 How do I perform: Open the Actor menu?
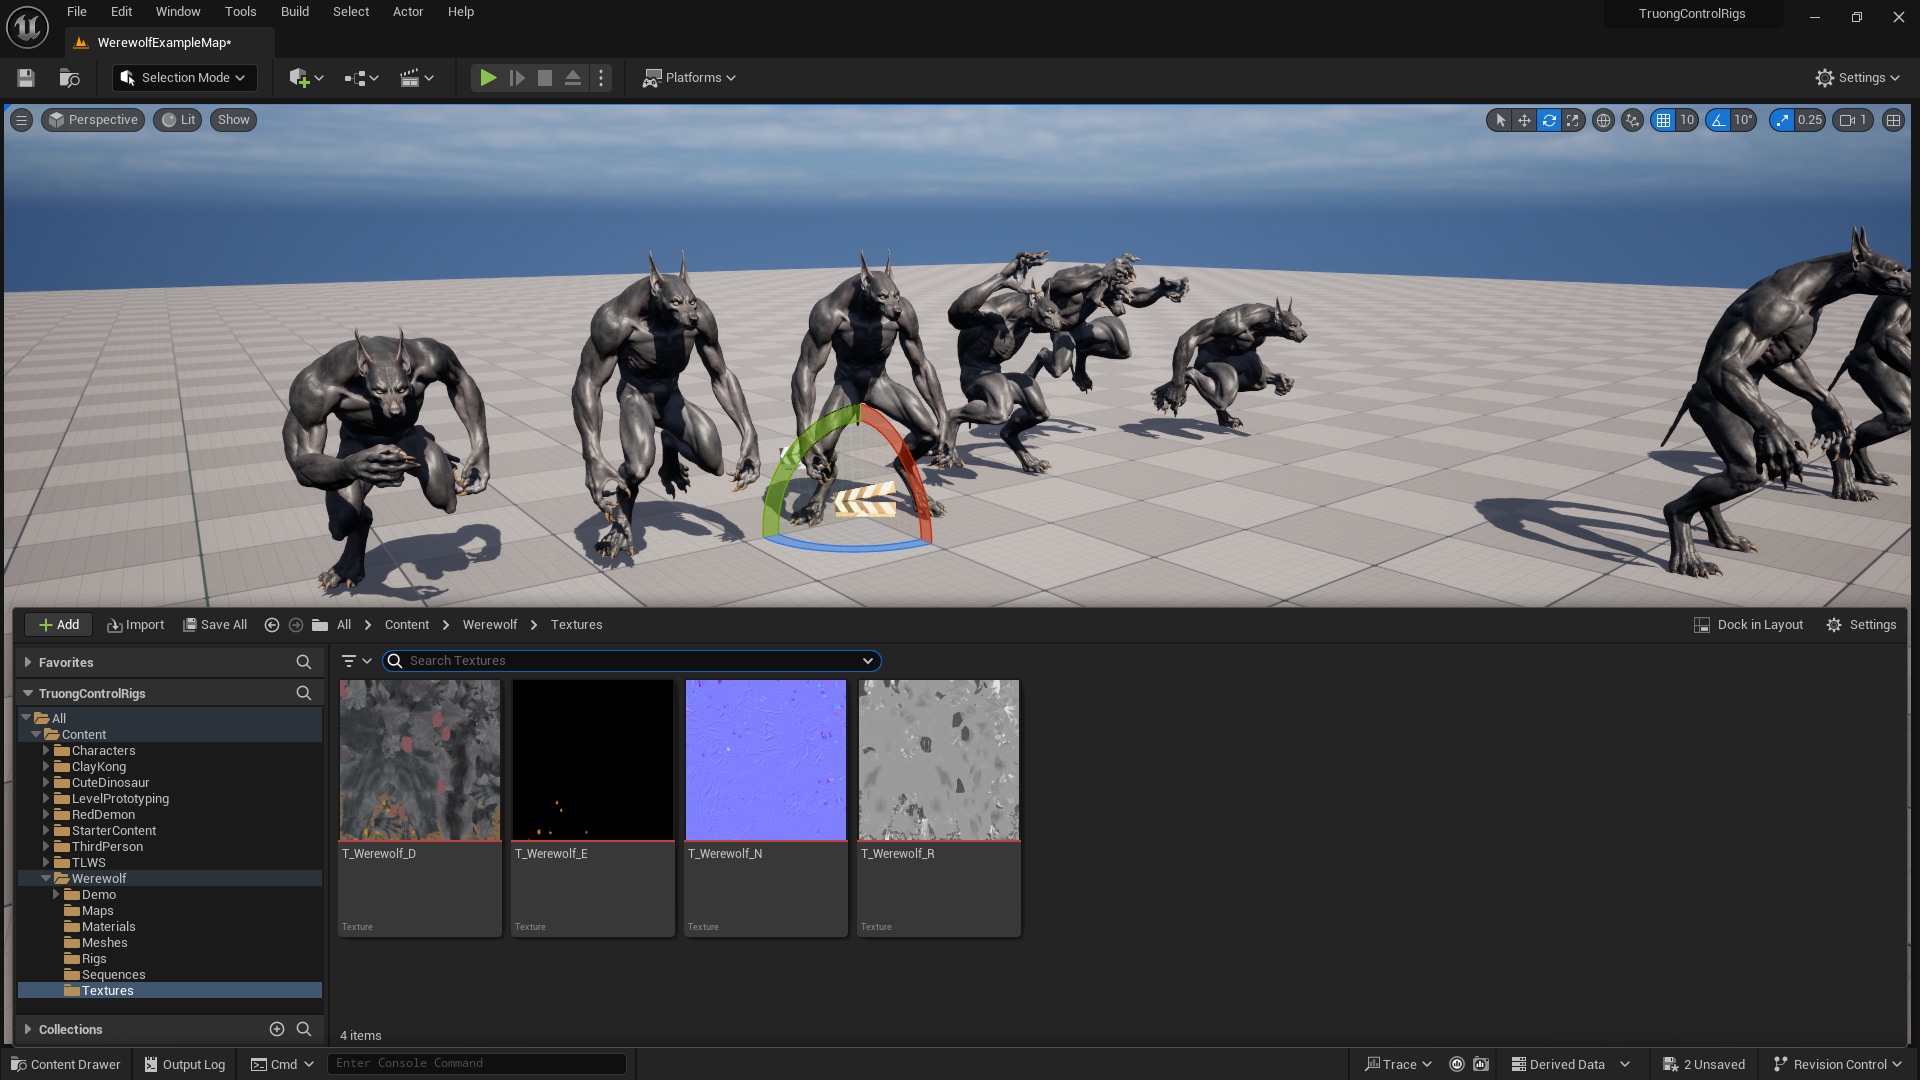pos(408,12)
